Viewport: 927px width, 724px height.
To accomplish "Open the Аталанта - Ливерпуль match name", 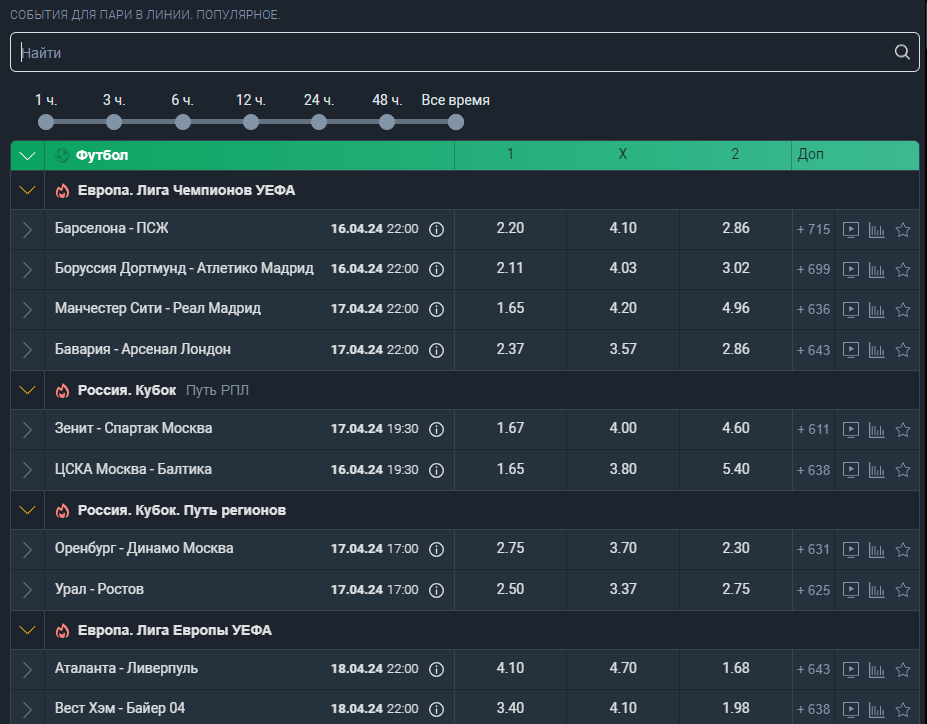I will coord(126,668).
